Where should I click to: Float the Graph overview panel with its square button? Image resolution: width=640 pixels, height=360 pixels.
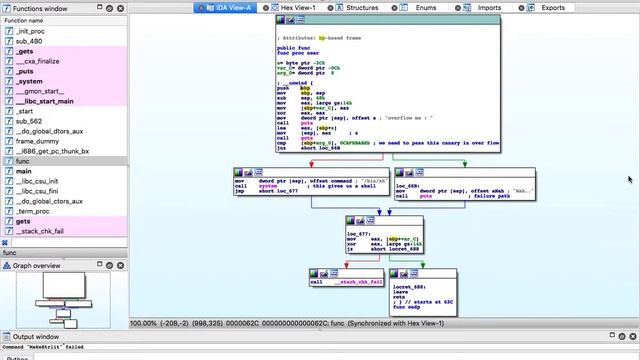[x=100, y=264]
